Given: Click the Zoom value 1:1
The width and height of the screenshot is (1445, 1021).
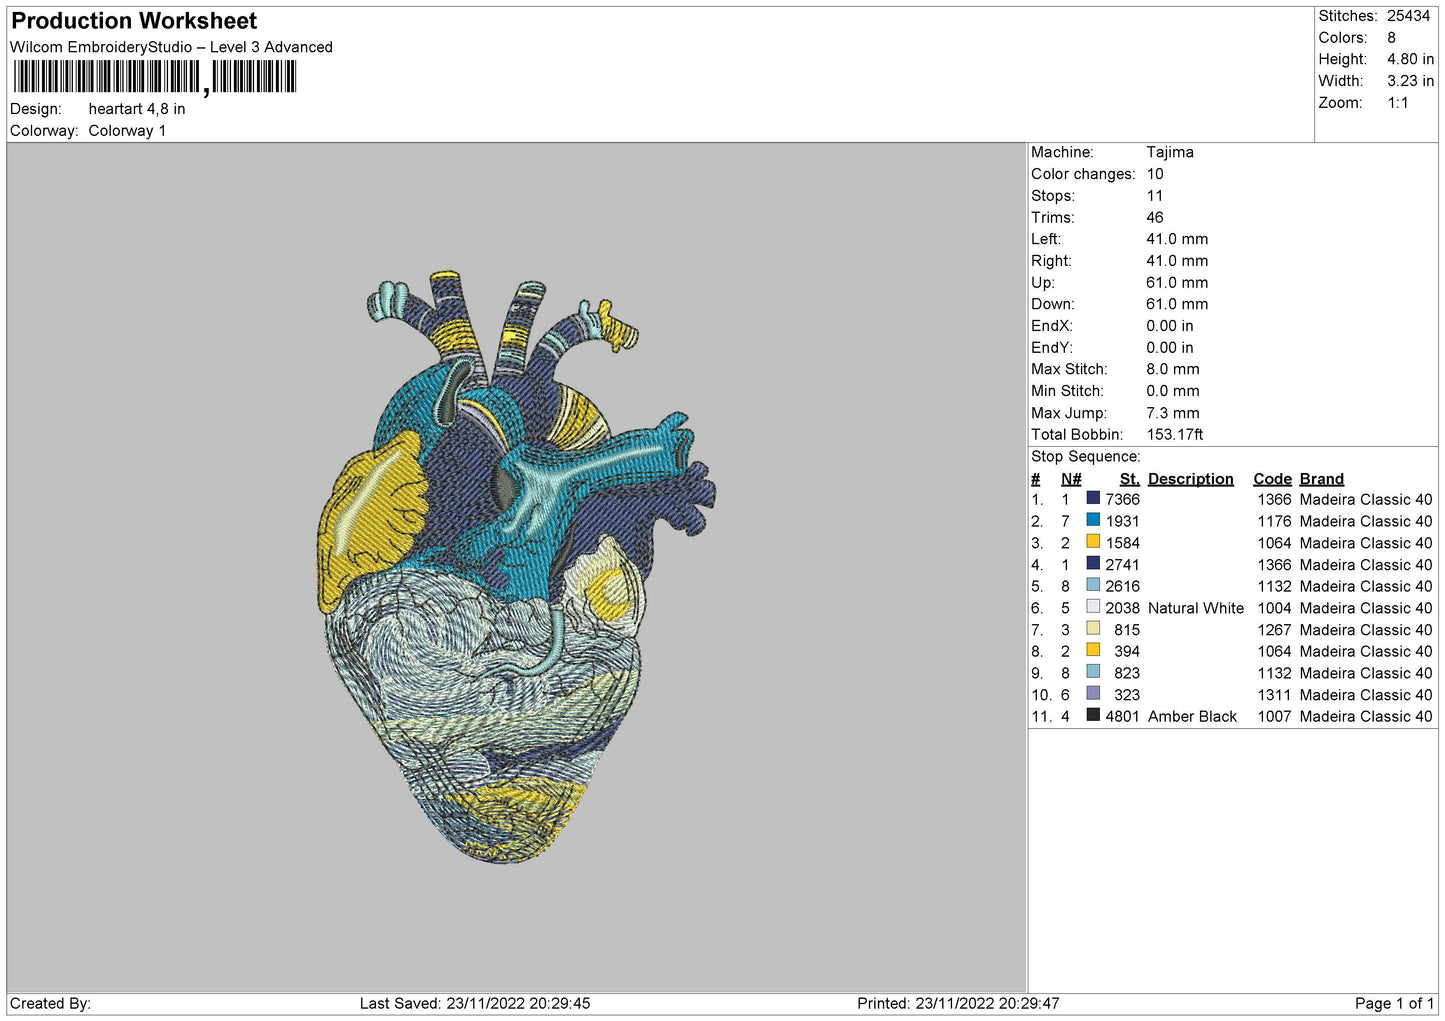Looking at the screenshot, I should pyautogui.click(x=1397, y=103).
